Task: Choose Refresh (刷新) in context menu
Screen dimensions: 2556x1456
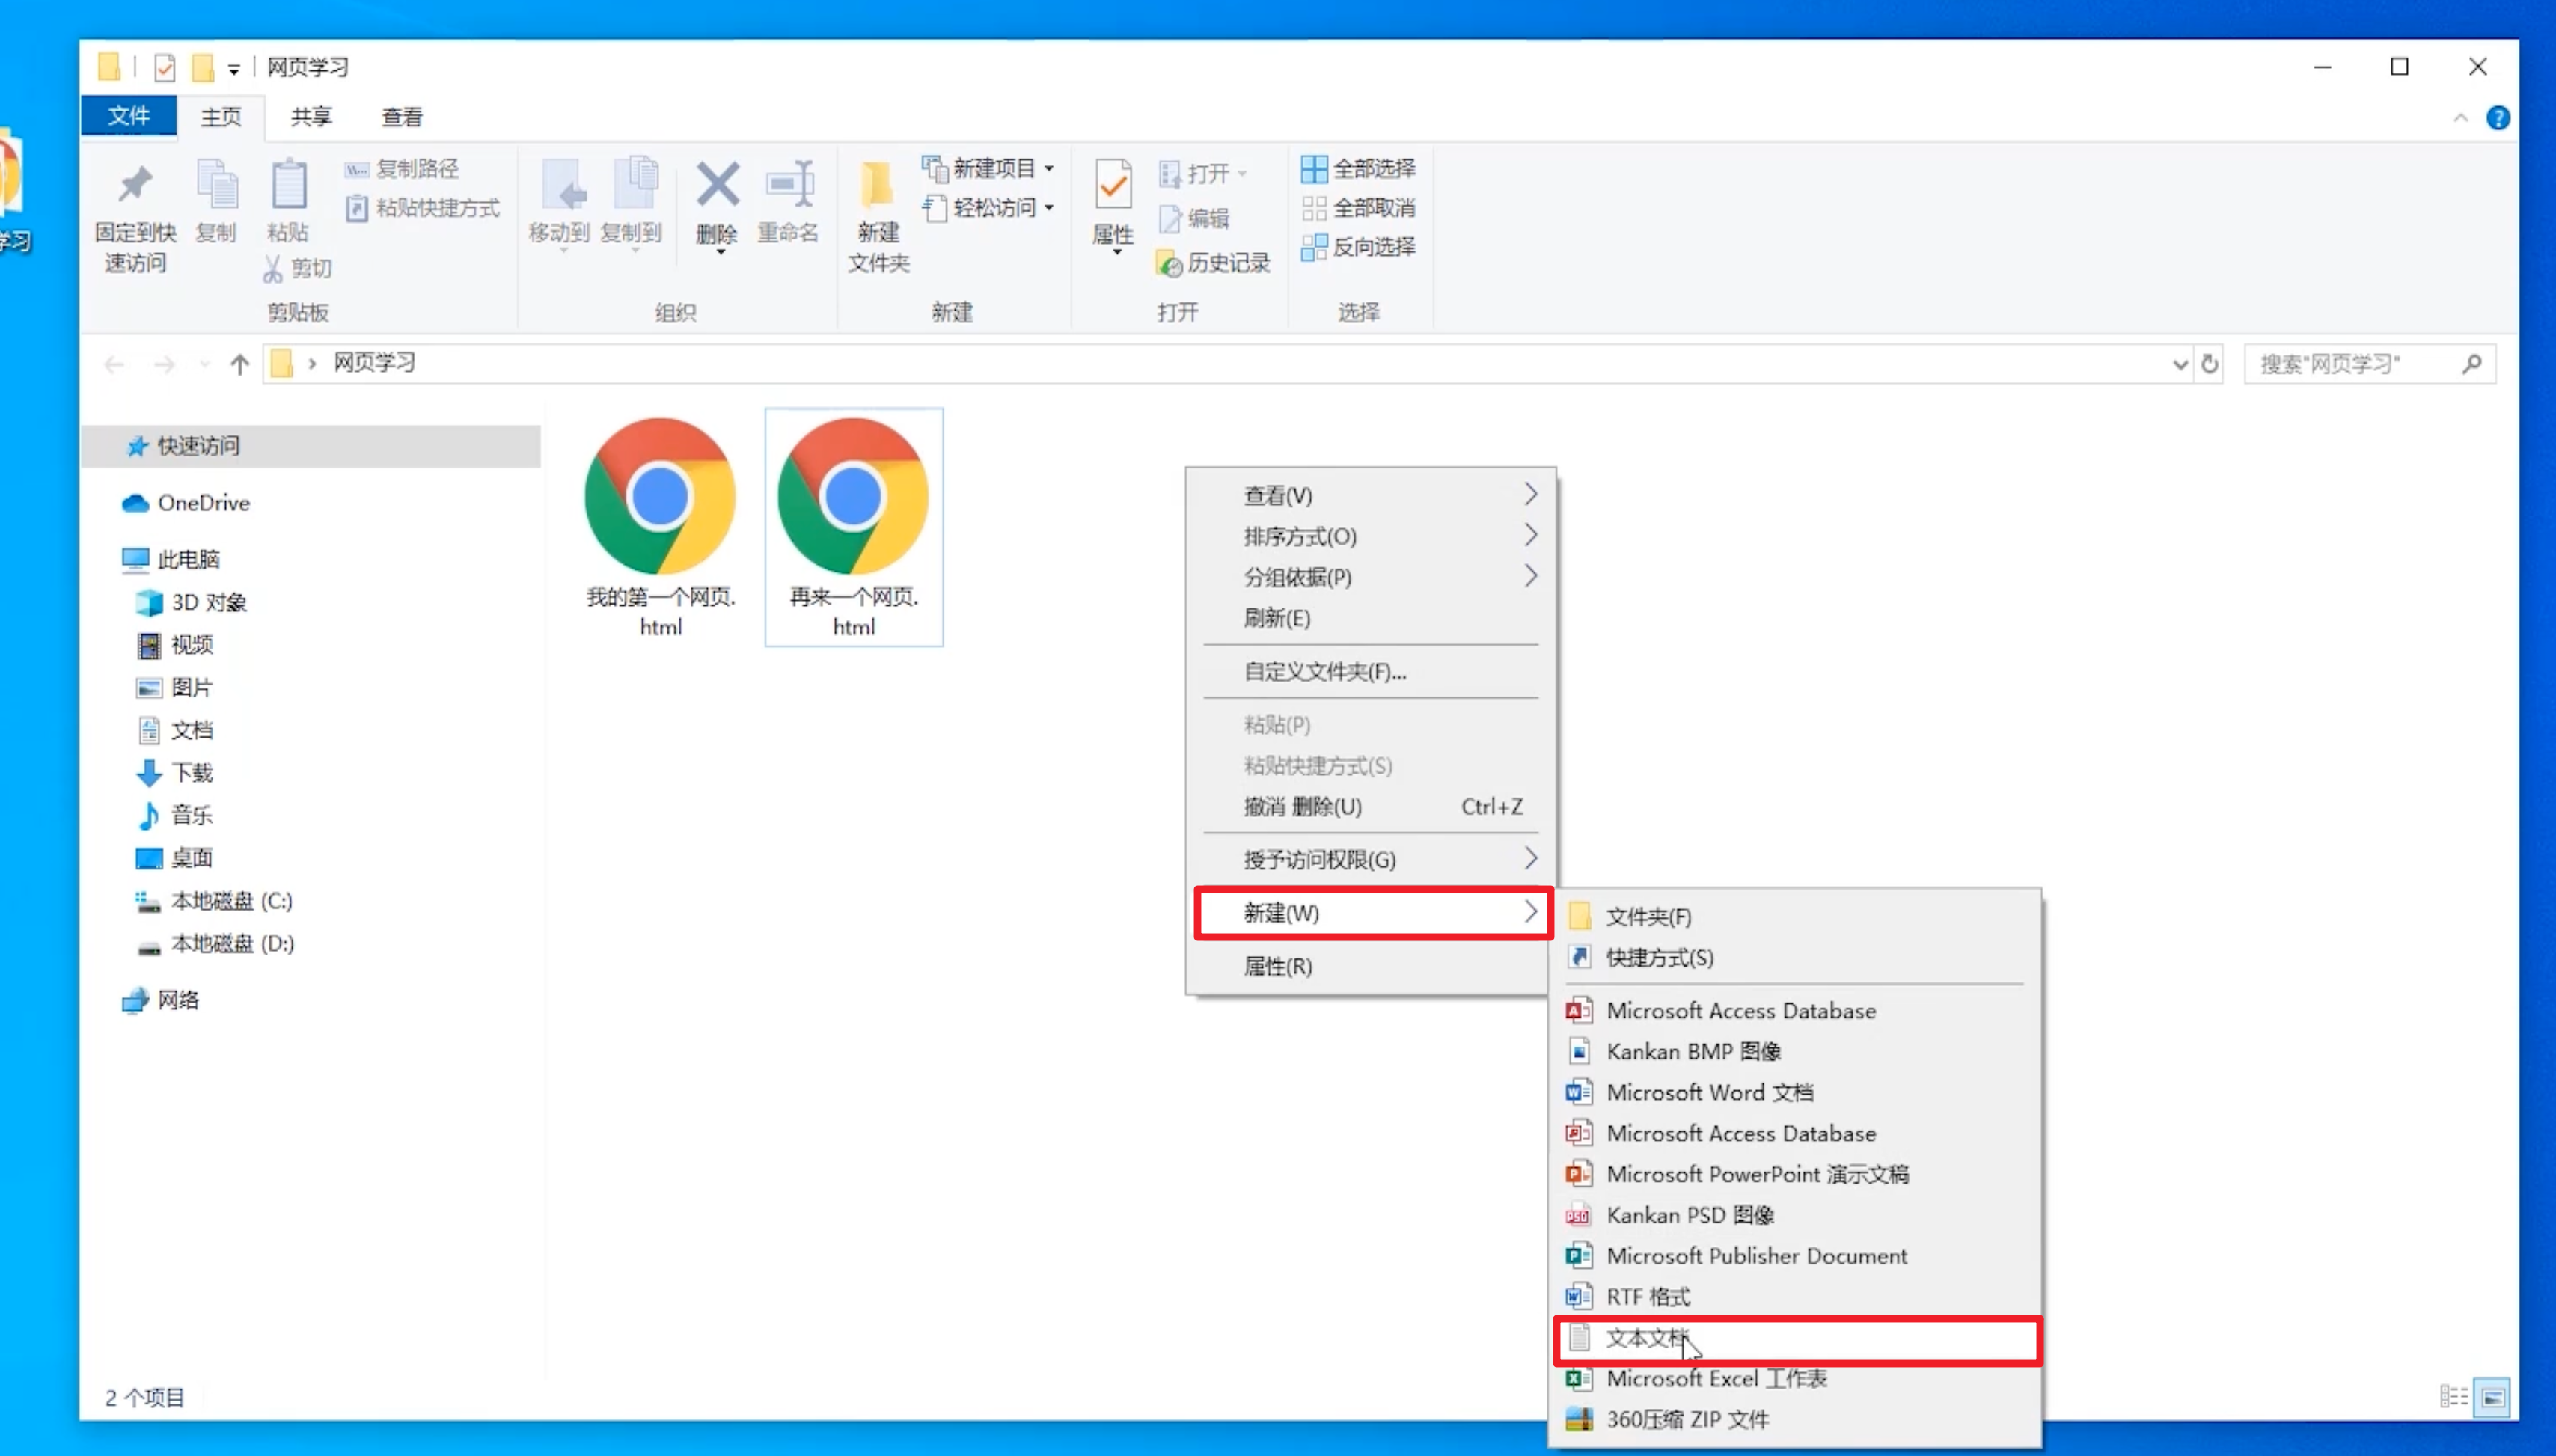Action: point(1371,618)
